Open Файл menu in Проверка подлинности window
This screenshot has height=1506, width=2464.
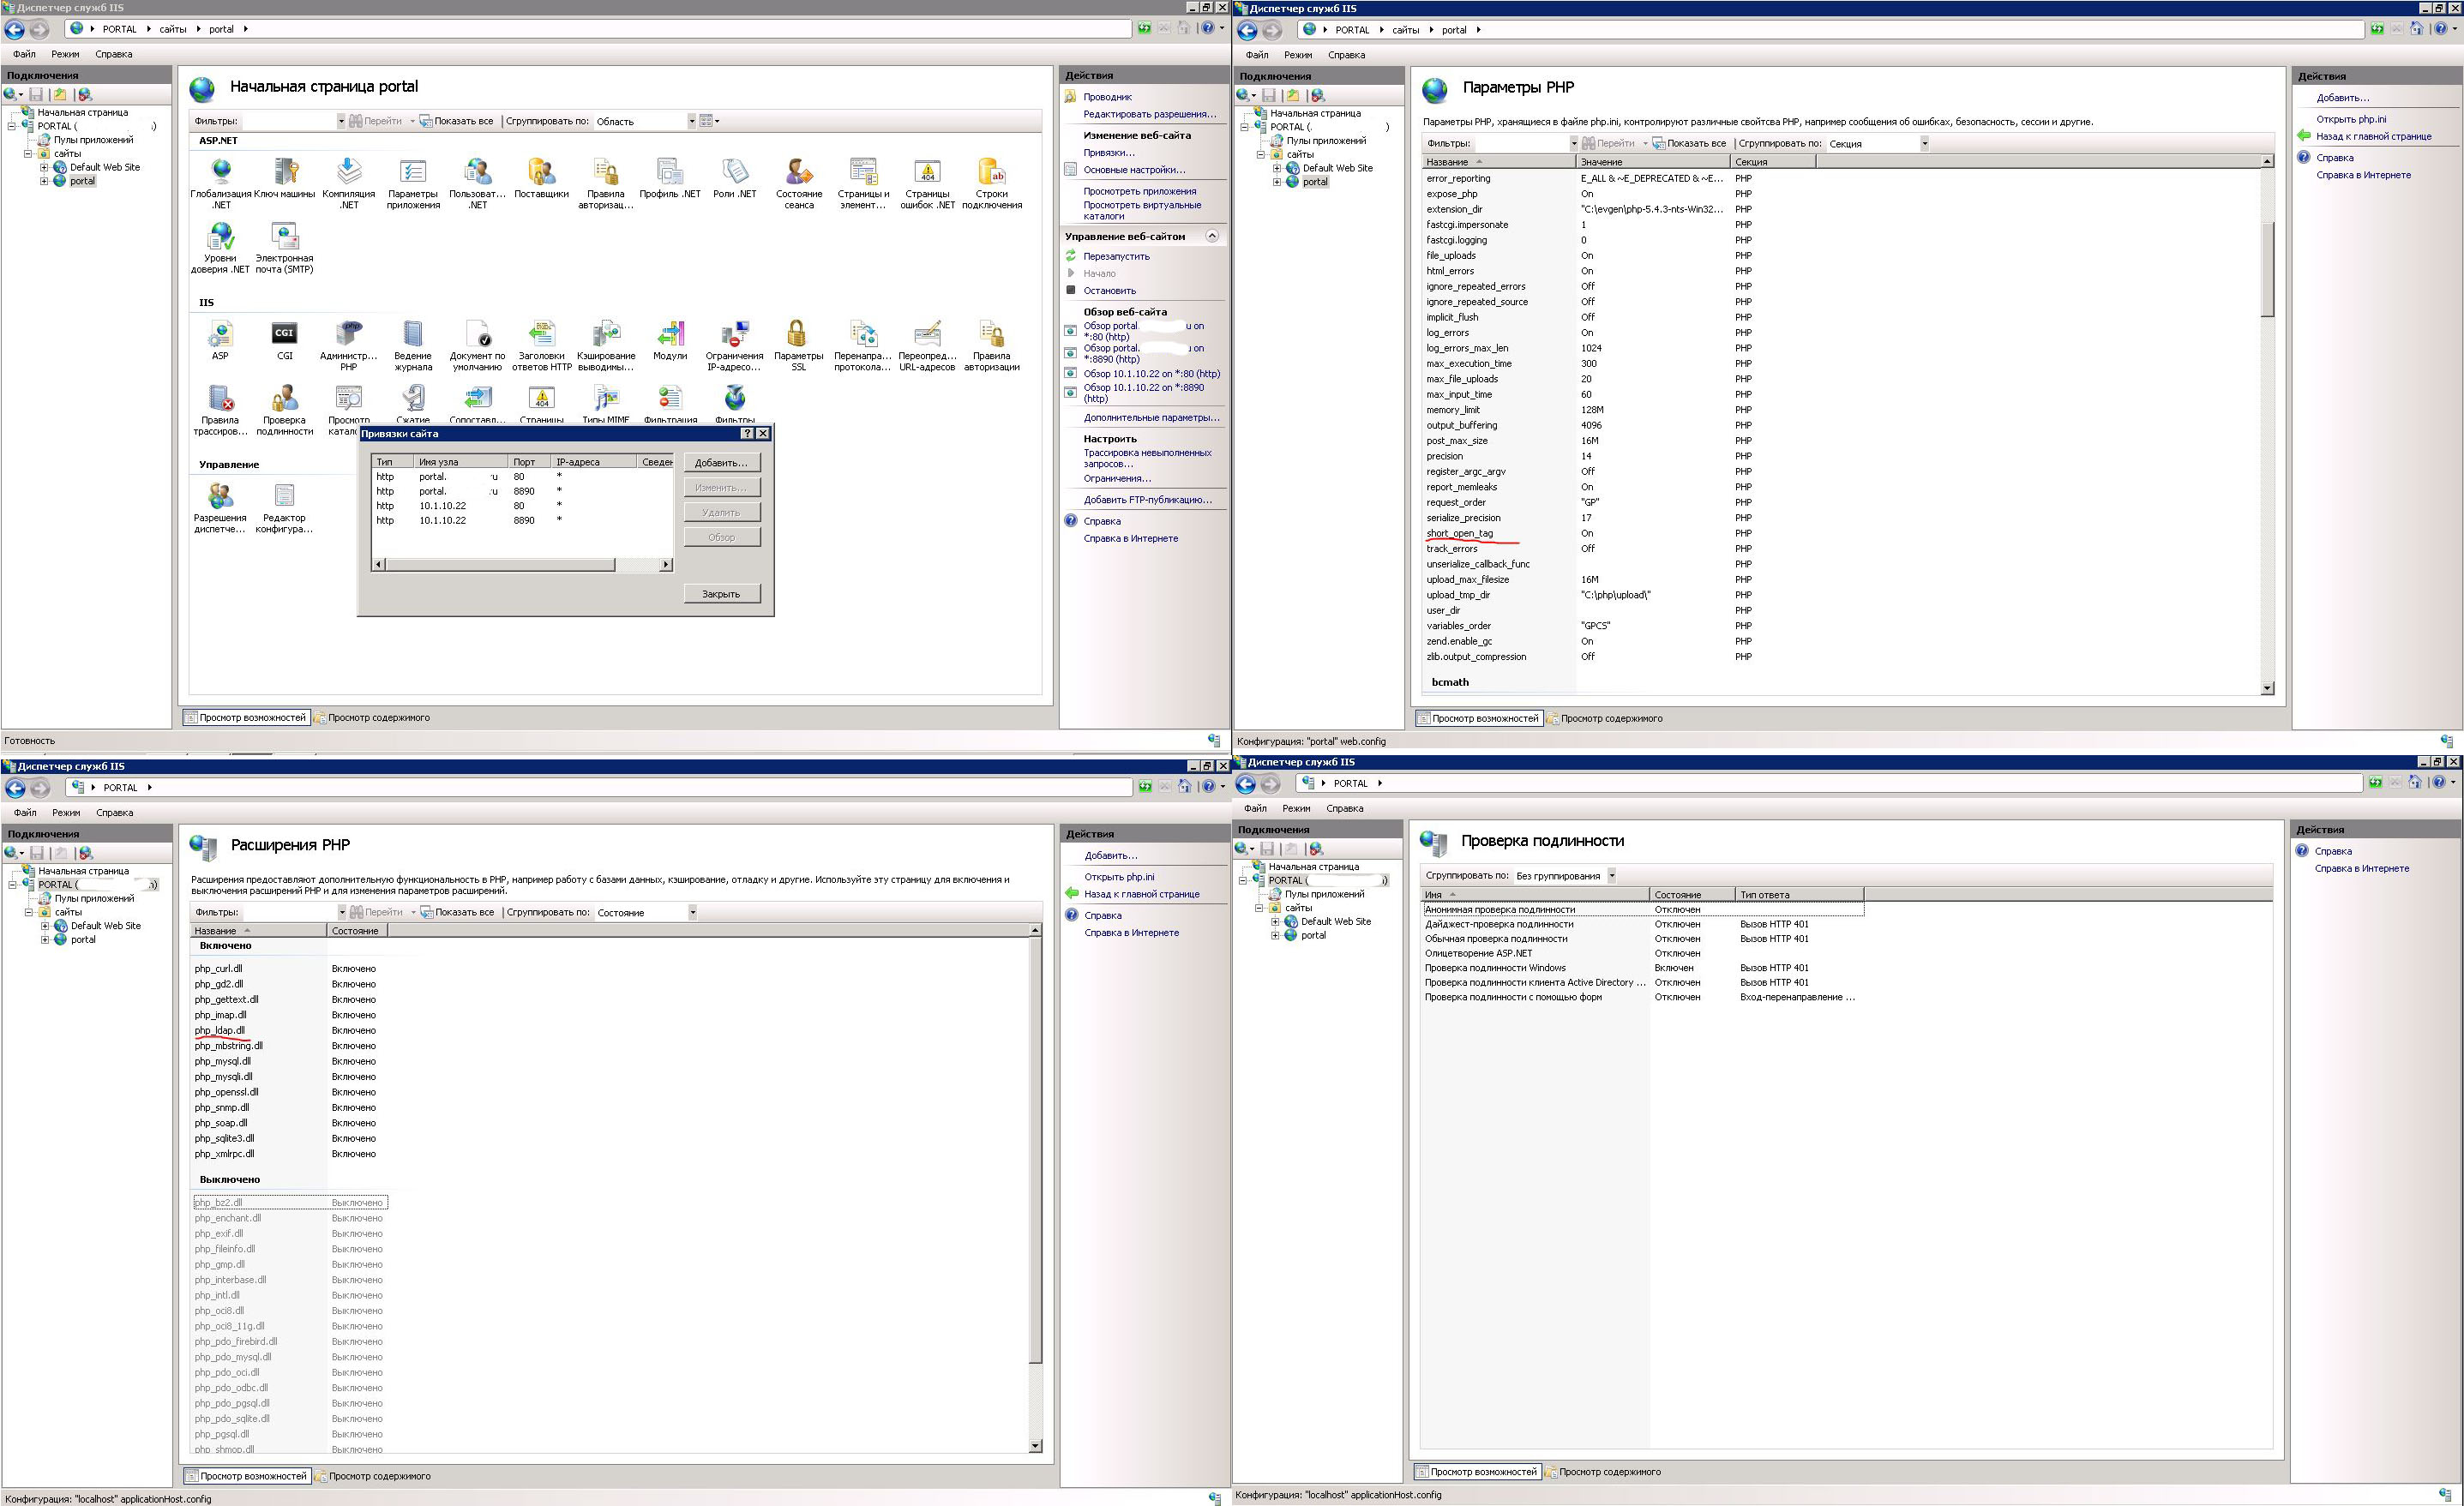tap(1255, 808)
